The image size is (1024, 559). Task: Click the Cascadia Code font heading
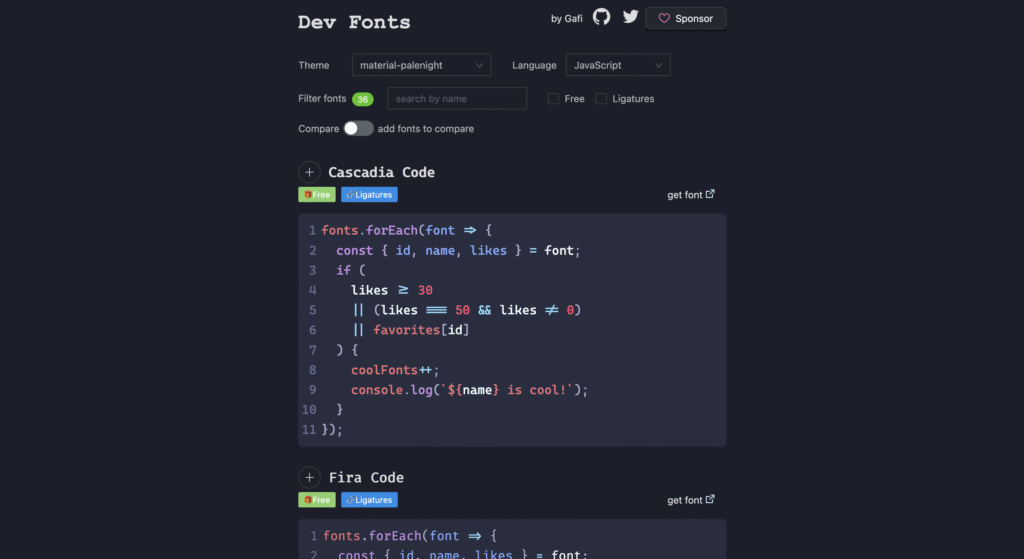point(381,172)
